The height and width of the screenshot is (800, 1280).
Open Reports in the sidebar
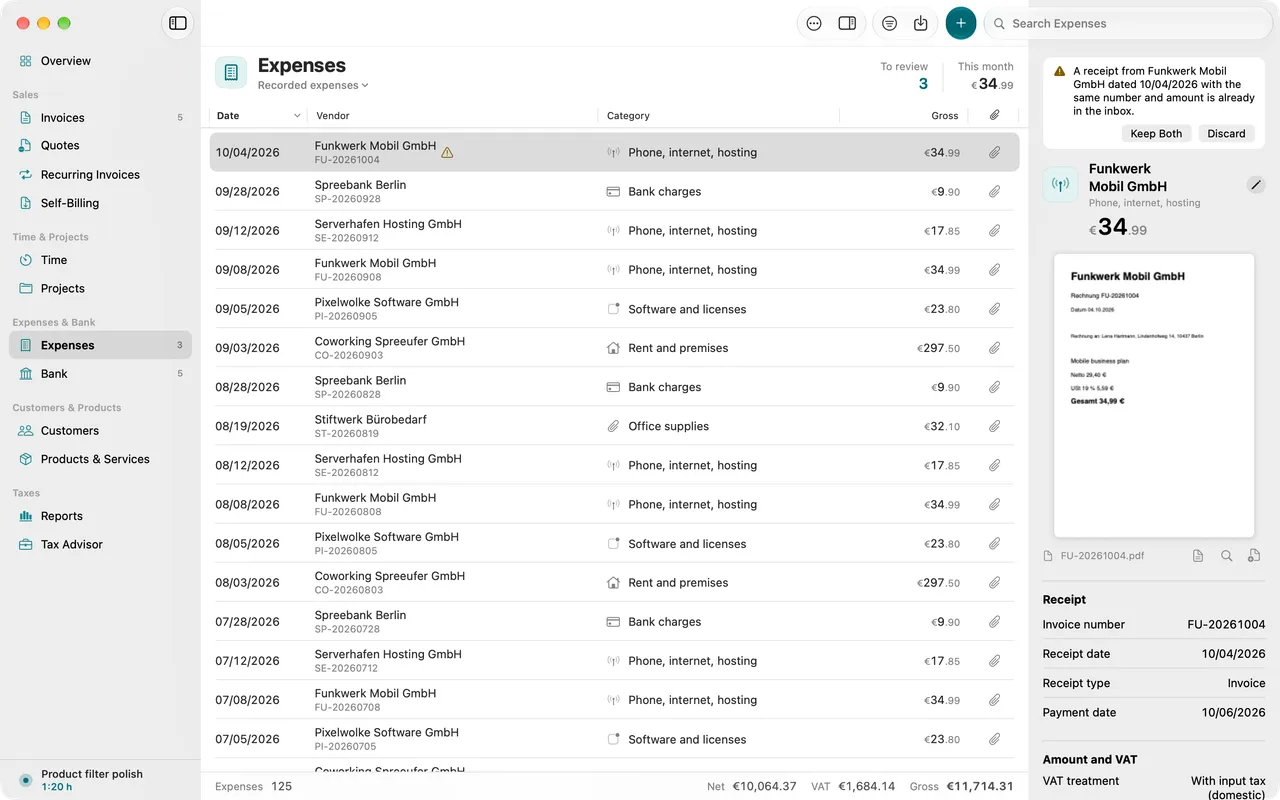pos(100,516)
